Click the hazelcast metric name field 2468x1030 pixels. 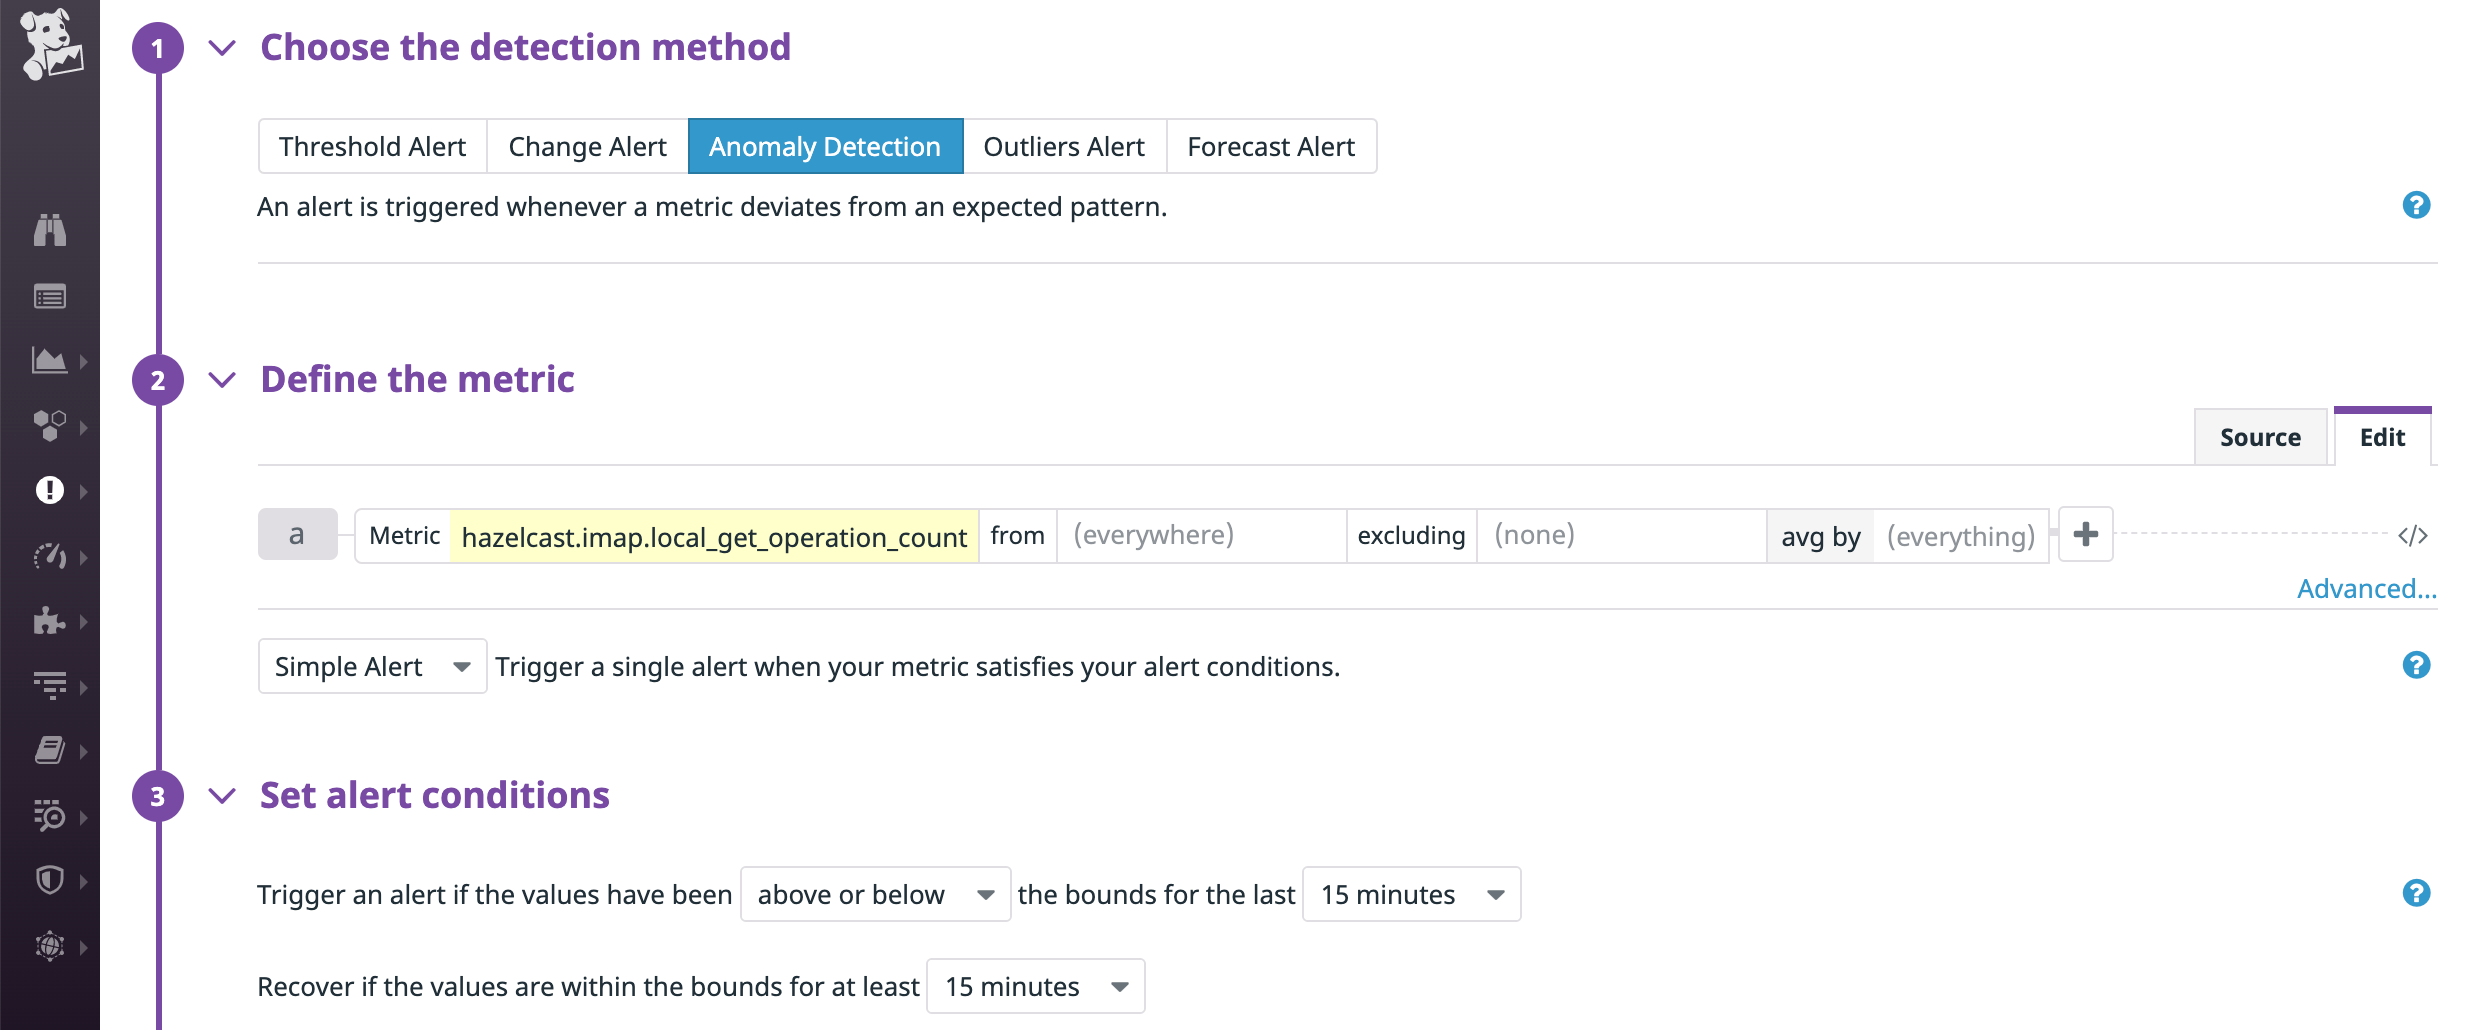point(714,536)
